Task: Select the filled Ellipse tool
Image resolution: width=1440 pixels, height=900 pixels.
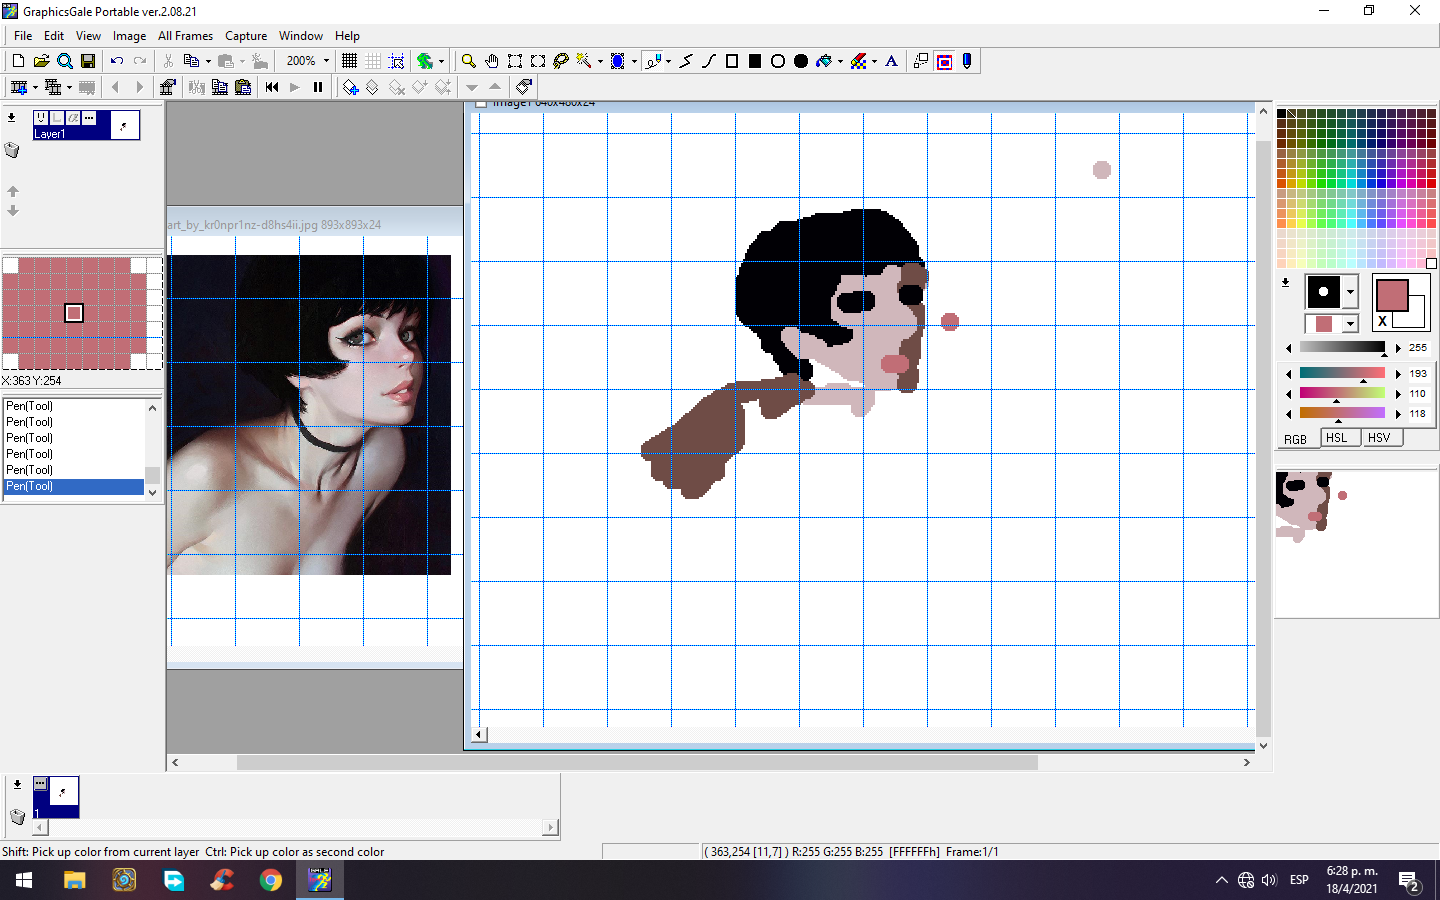Action: coord(801,61)
